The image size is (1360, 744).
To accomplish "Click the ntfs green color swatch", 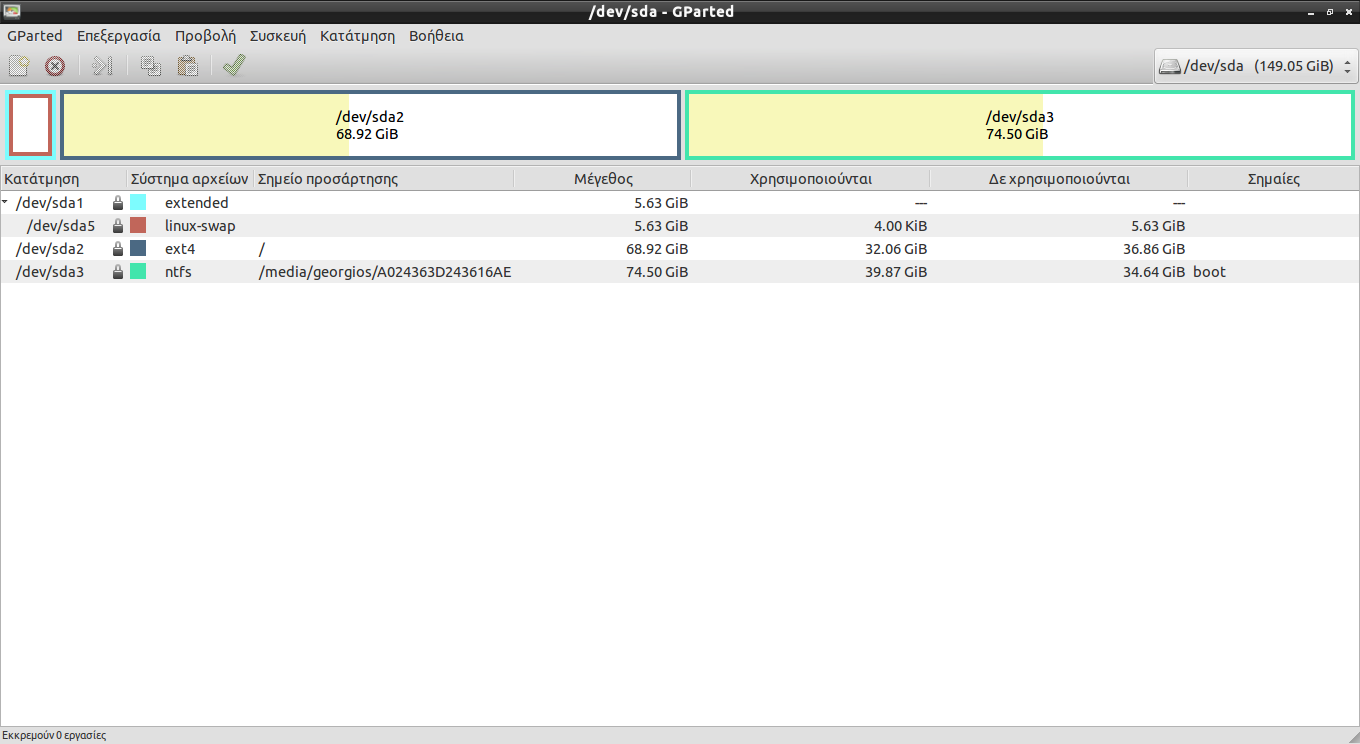I will (138, 272).
